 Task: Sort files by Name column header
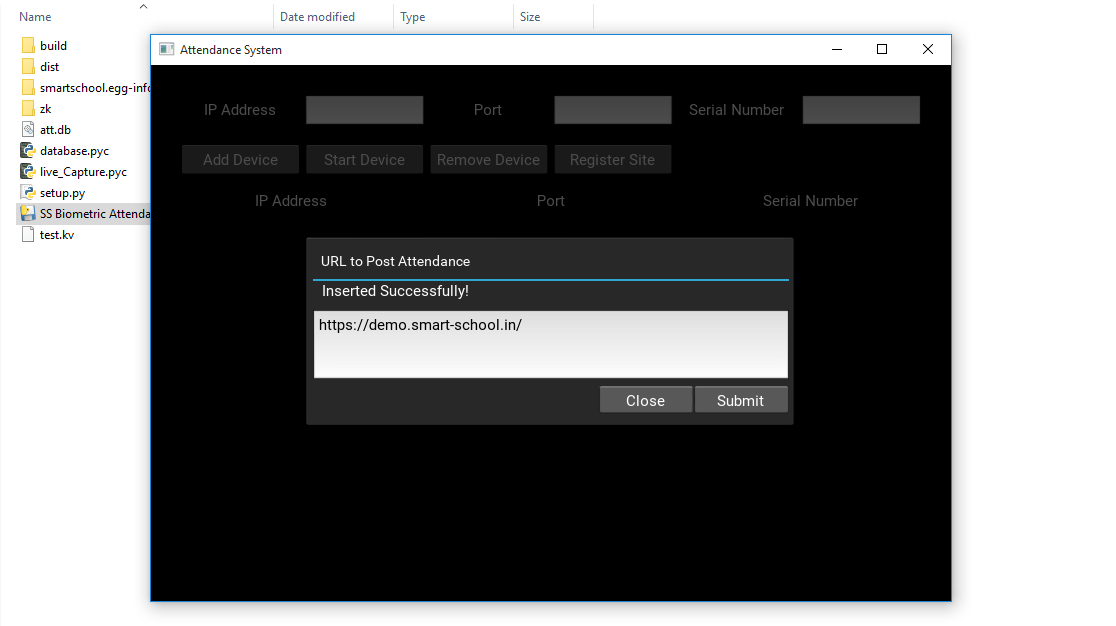[x=36, y=17]
